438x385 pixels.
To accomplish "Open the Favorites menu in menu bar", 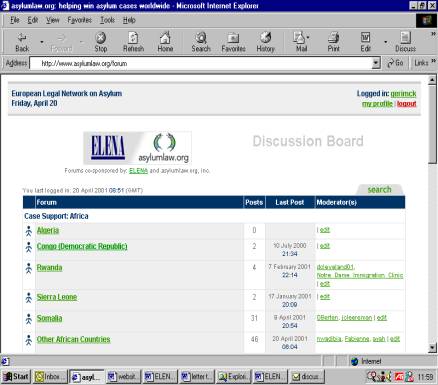I will click(x=79, y=20).
